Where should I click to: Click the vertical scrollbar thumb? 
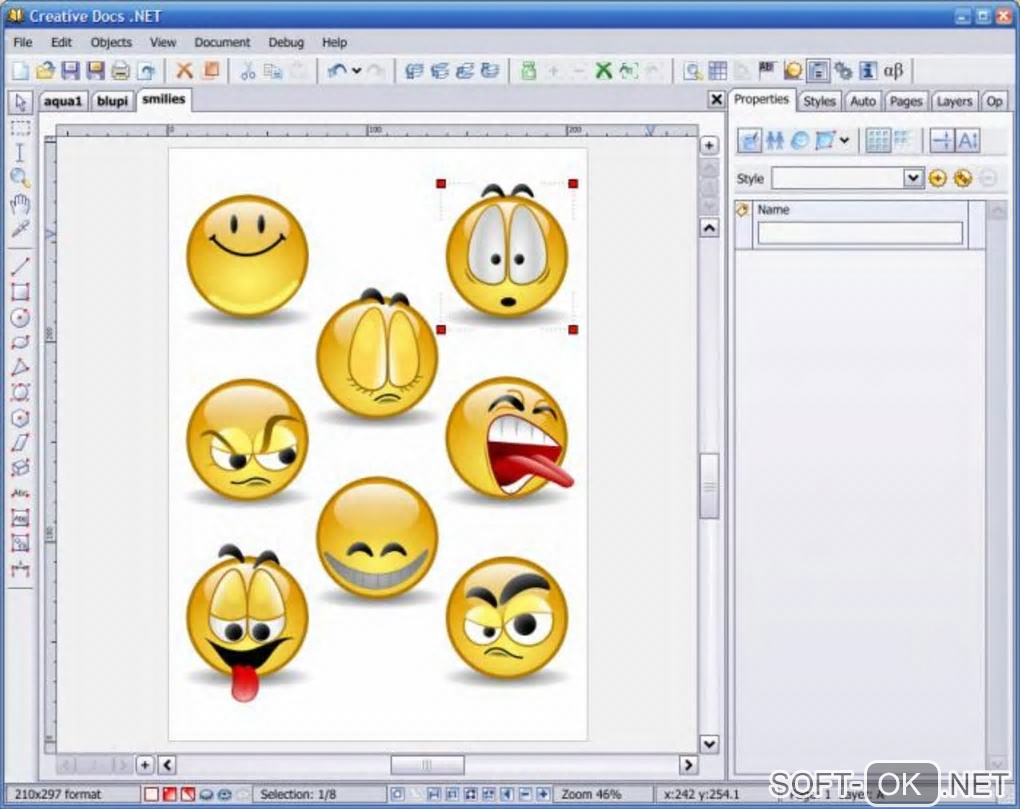709,486
